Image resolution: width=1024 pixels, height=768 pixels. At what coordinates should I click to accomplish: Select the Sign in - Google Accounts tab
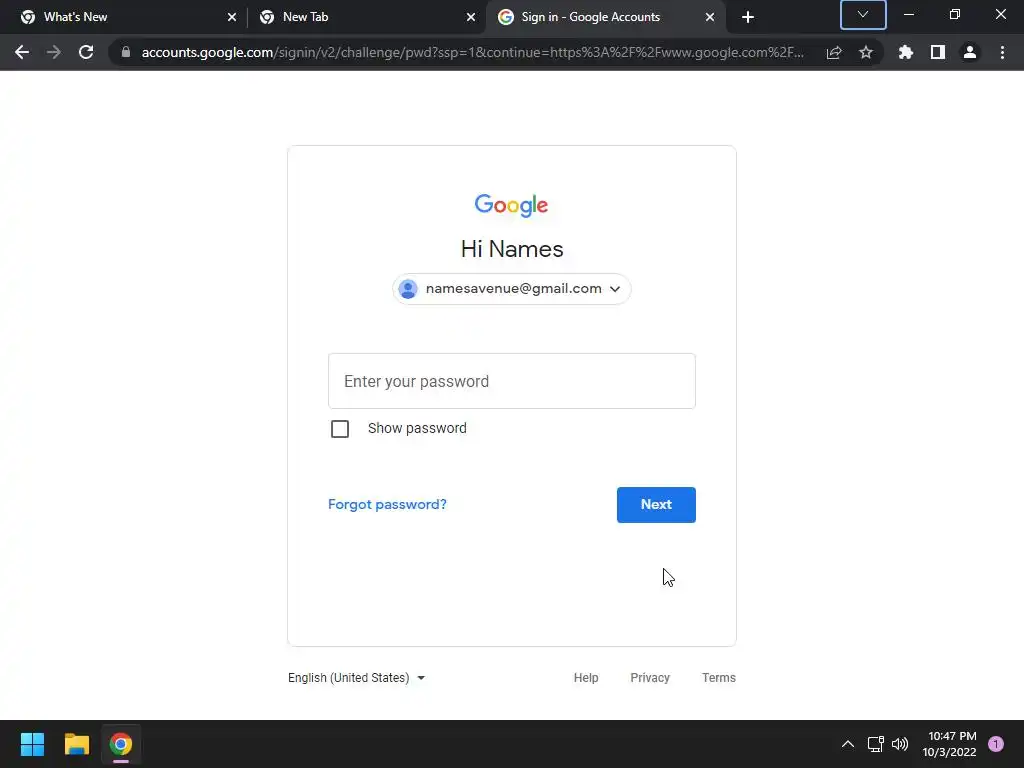605,17
